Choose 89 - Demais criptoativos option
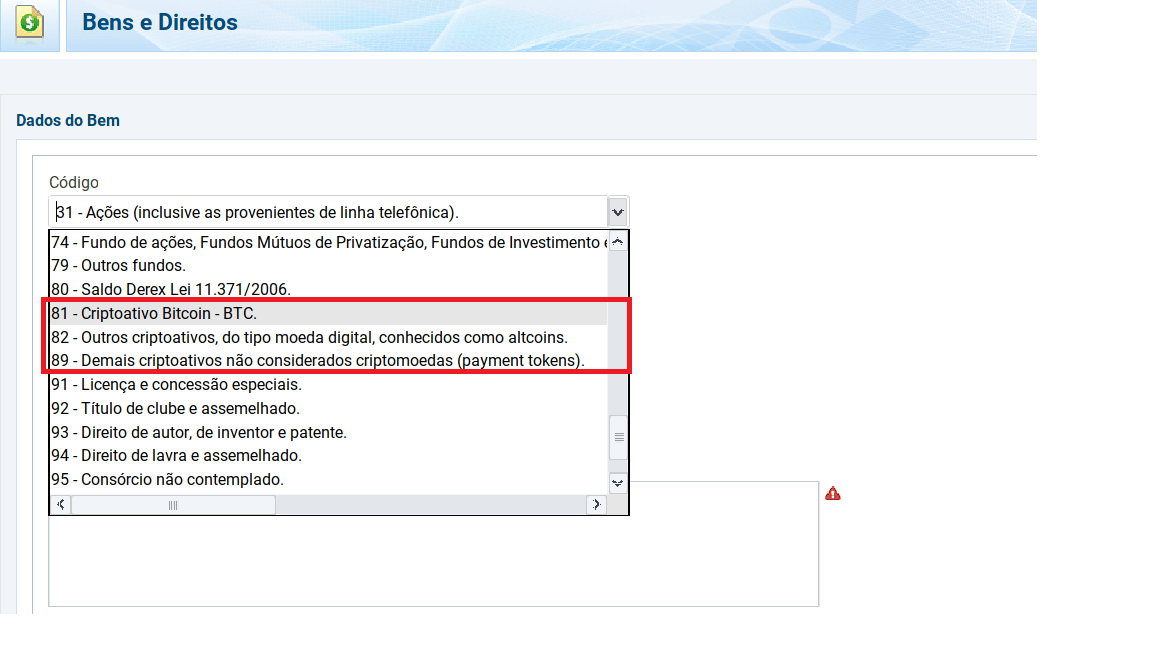The height and width of the screenshot is (648, 1152). point(317,360)
